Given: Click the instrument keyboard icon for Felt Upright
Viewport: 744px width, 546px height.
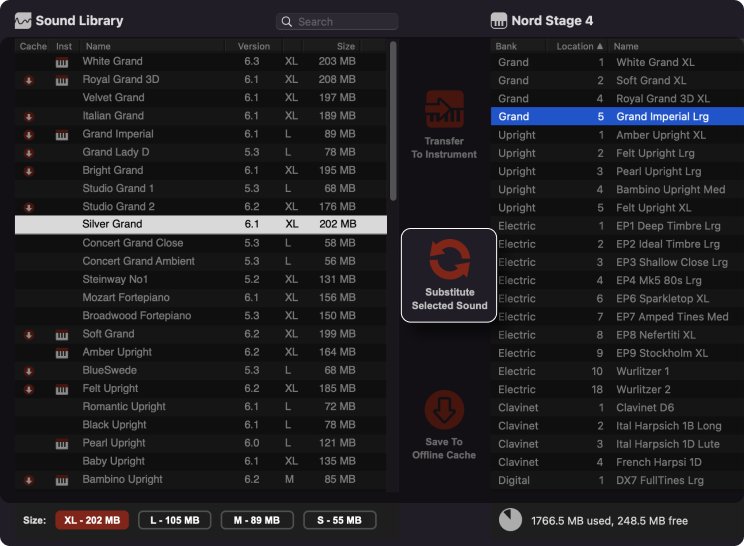Looking at the screenshot, I should pyautogui.click(x=62, y=390).
